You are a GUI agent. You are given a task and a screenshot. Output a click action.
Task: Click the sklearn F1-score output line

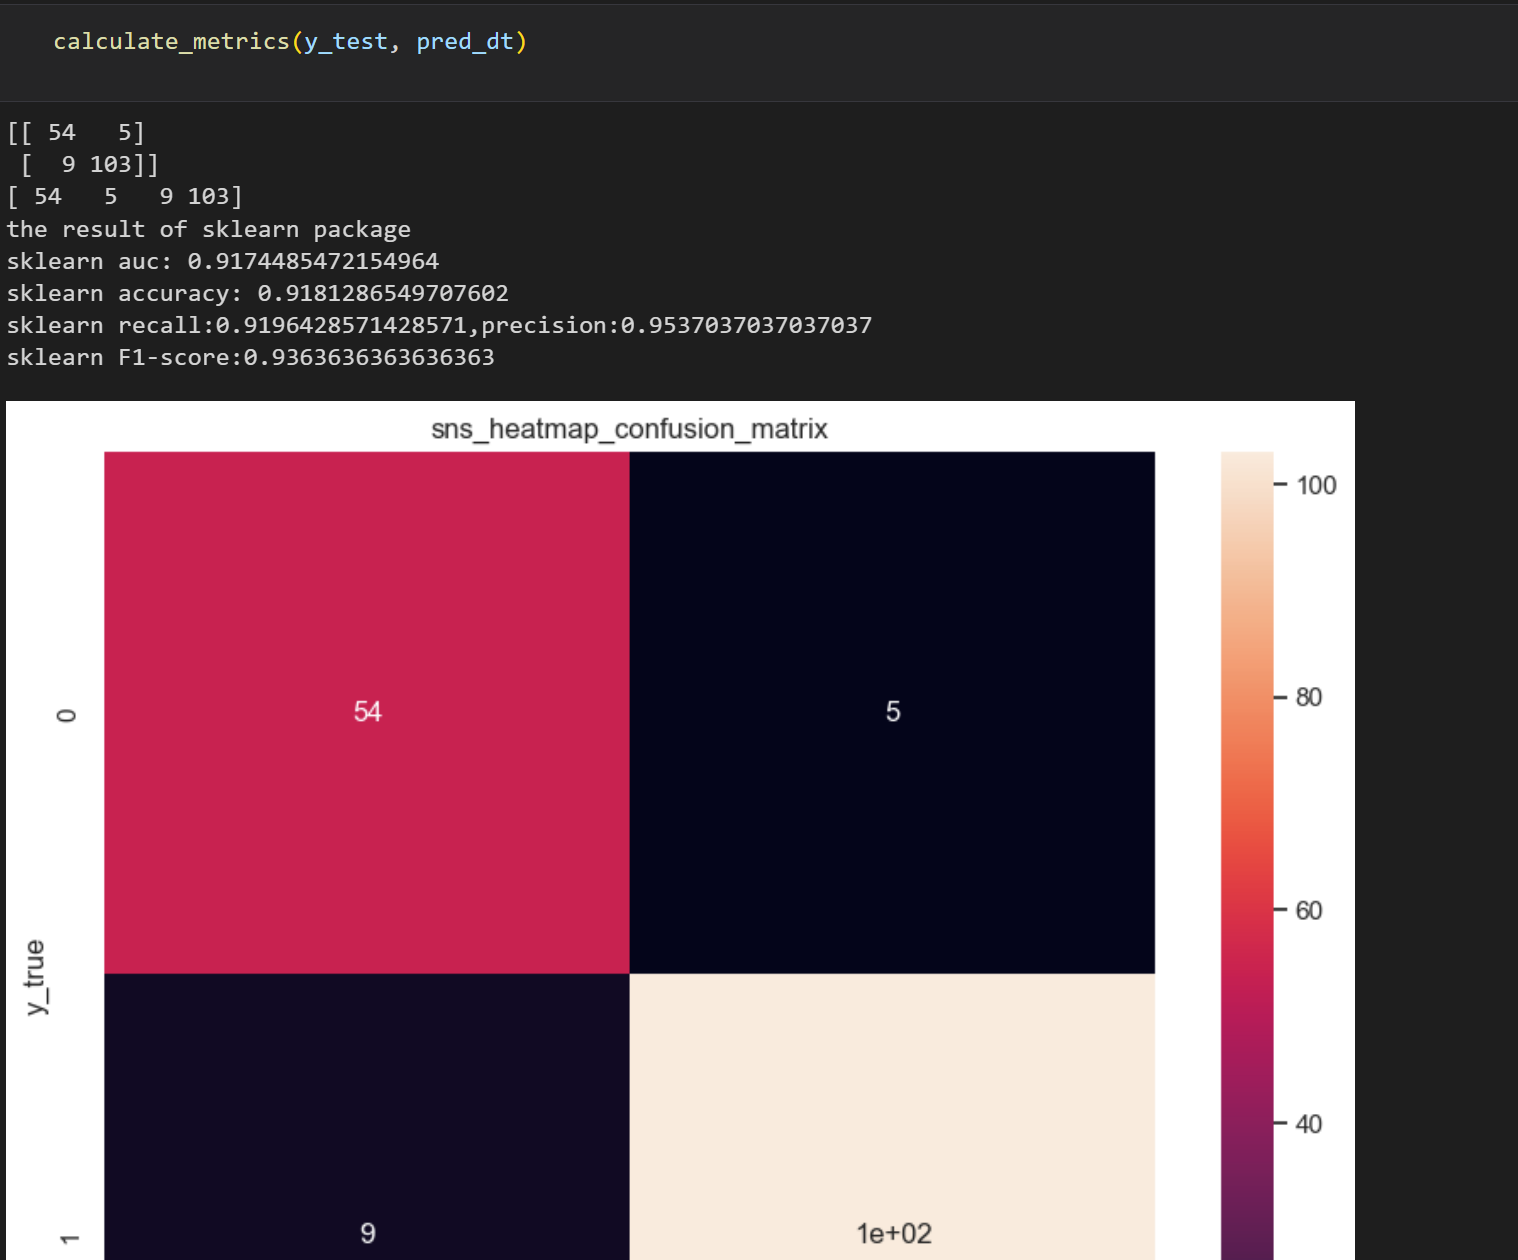coord(250,357)
